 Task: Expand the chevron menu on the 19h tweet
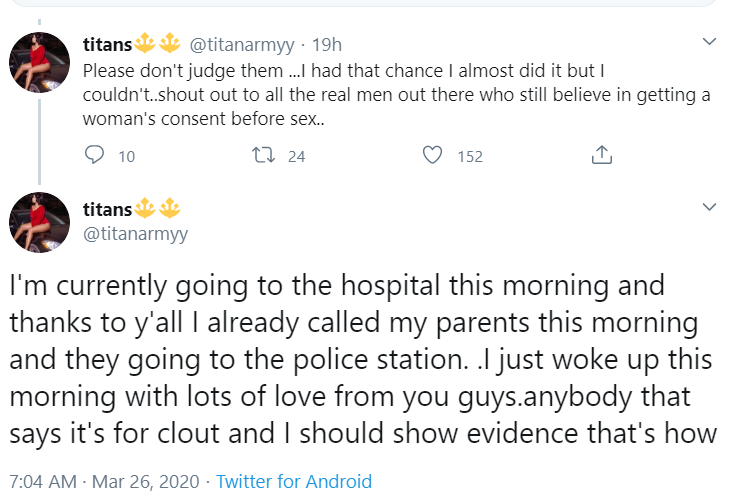coord(710,43)
